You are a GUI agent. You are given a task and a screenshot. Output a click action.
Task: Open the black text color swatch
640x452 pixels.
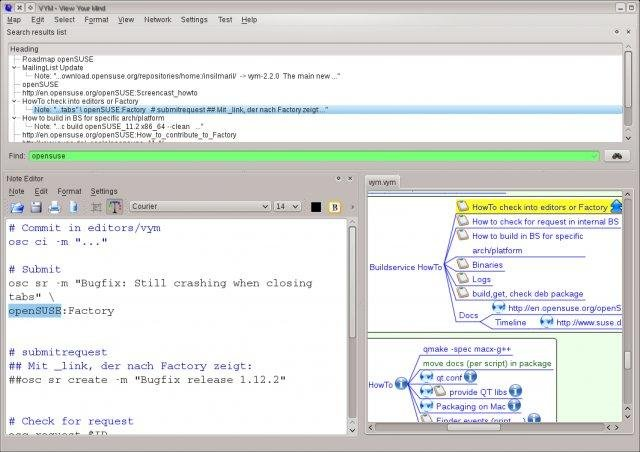(316, 207)
